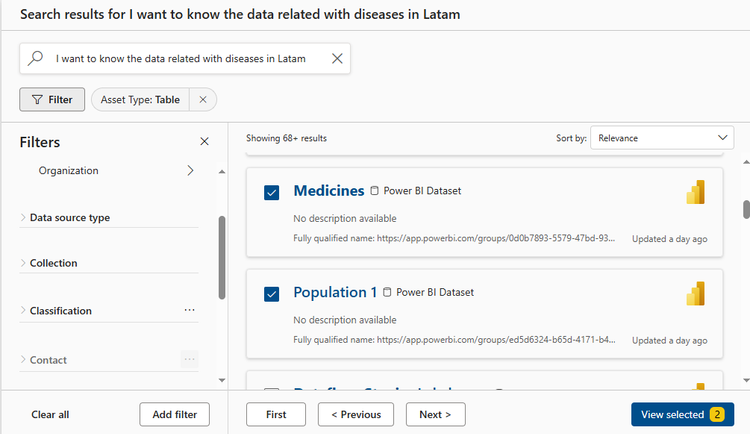
Task: Click the Add filter button
Action: 174,414
